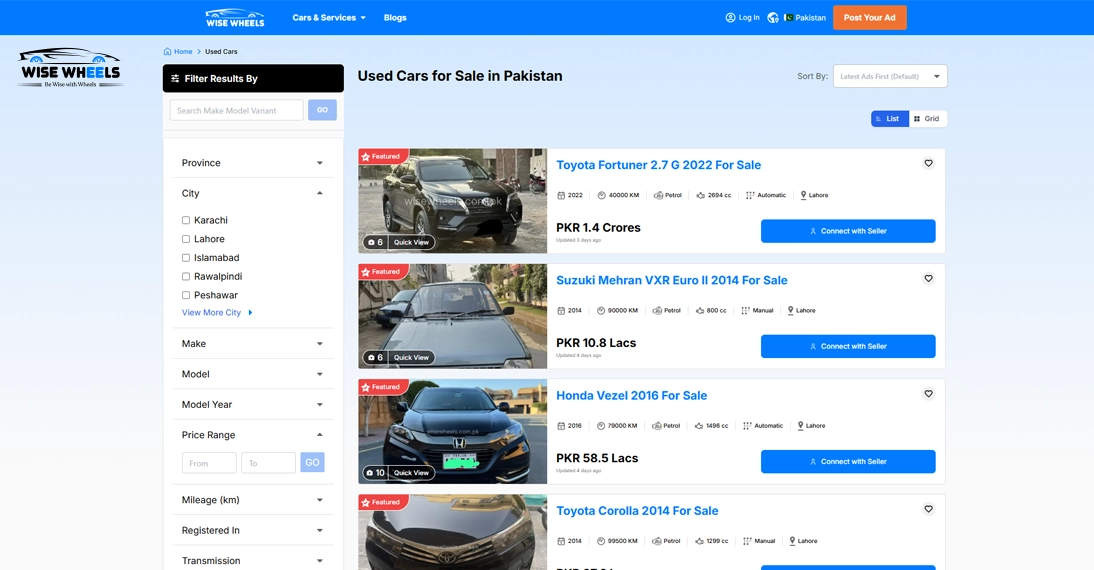The image size is (1094, 570).
Task: Check the Lahore city checkbox
Action: [186, 239]
